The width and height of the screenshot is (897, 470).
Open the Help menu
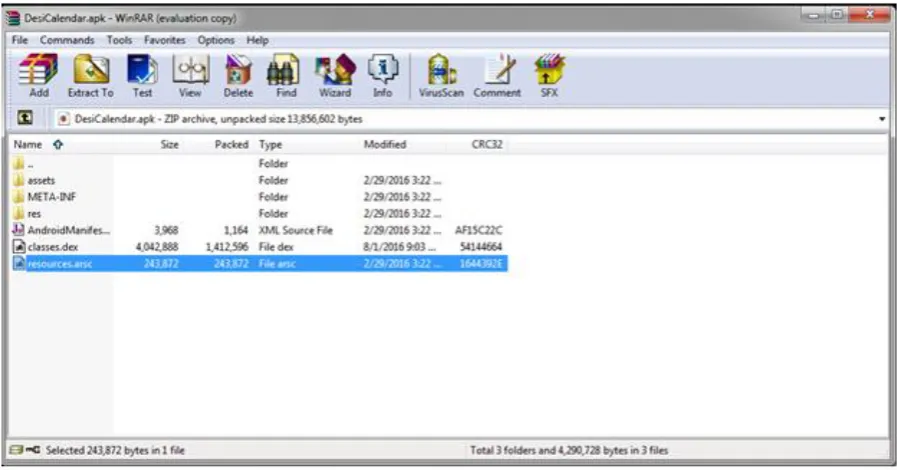257,40
